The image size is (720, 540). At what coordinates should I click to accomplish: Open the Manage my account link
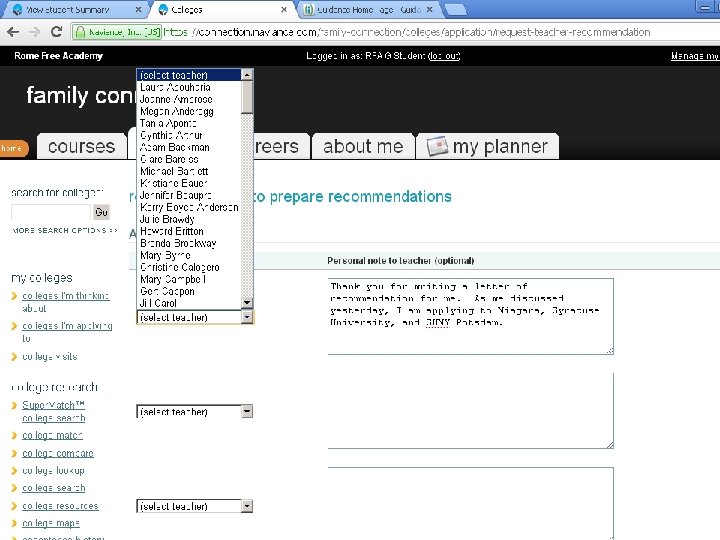point(695,56)
